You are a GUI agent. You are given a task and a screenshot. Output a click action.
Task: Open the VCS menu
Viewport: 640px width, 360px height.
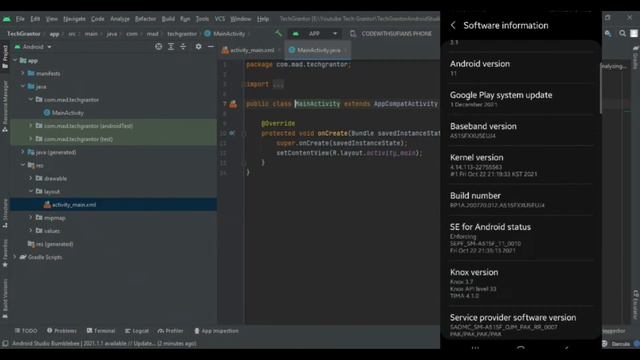click(220, 19)
